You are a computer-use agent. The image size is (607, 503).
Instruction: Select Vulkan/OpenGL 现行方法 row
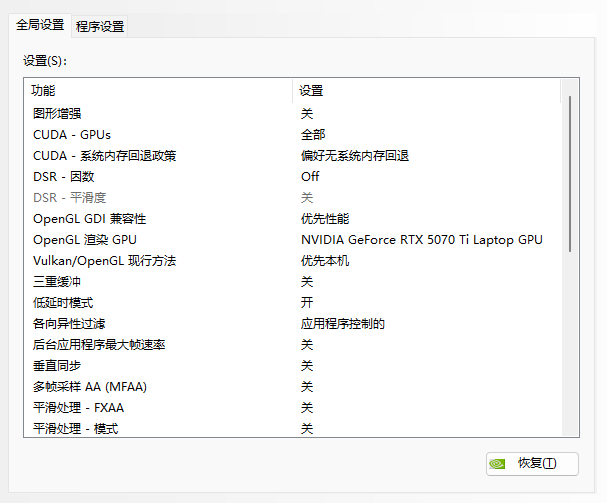[x=104, y=260]
